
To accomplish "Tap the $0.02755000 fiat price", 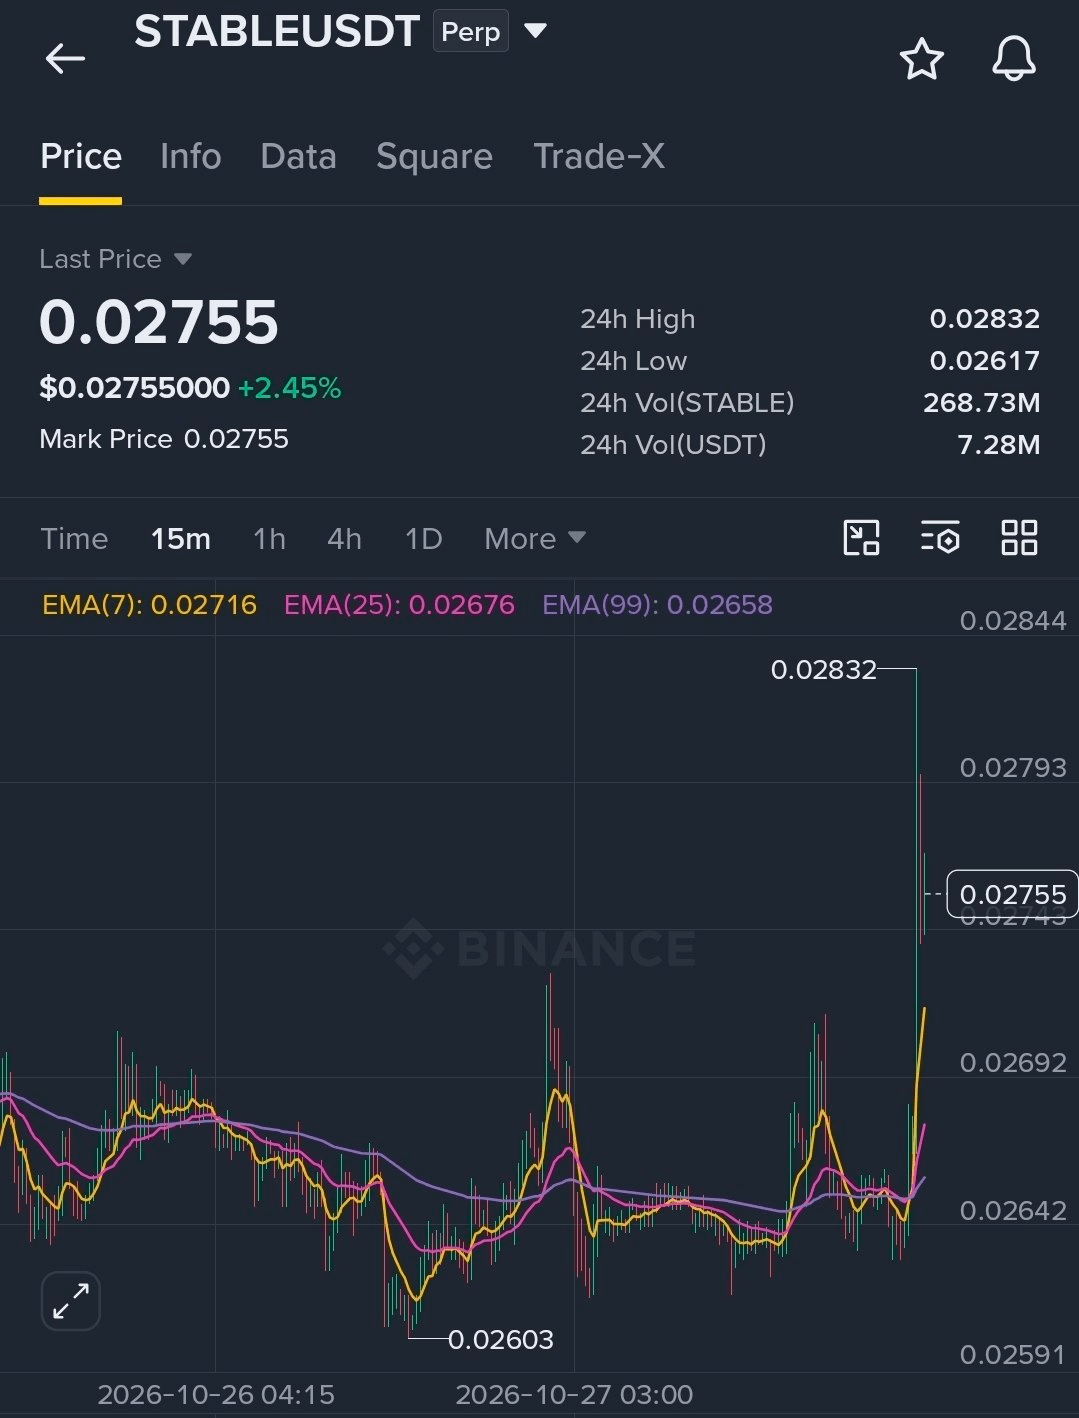I will (134, 388).
